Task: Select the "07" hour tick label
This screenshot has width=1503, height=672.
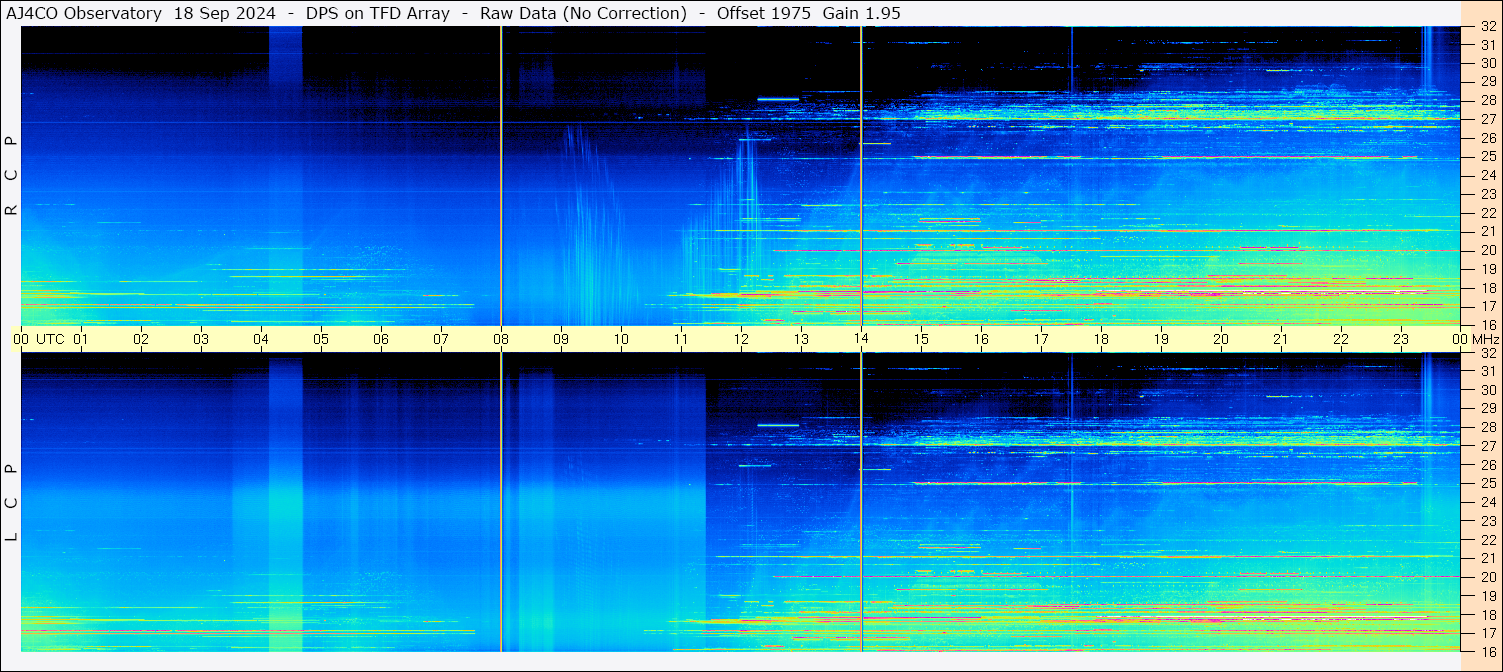Action: (x=441, y=339)
